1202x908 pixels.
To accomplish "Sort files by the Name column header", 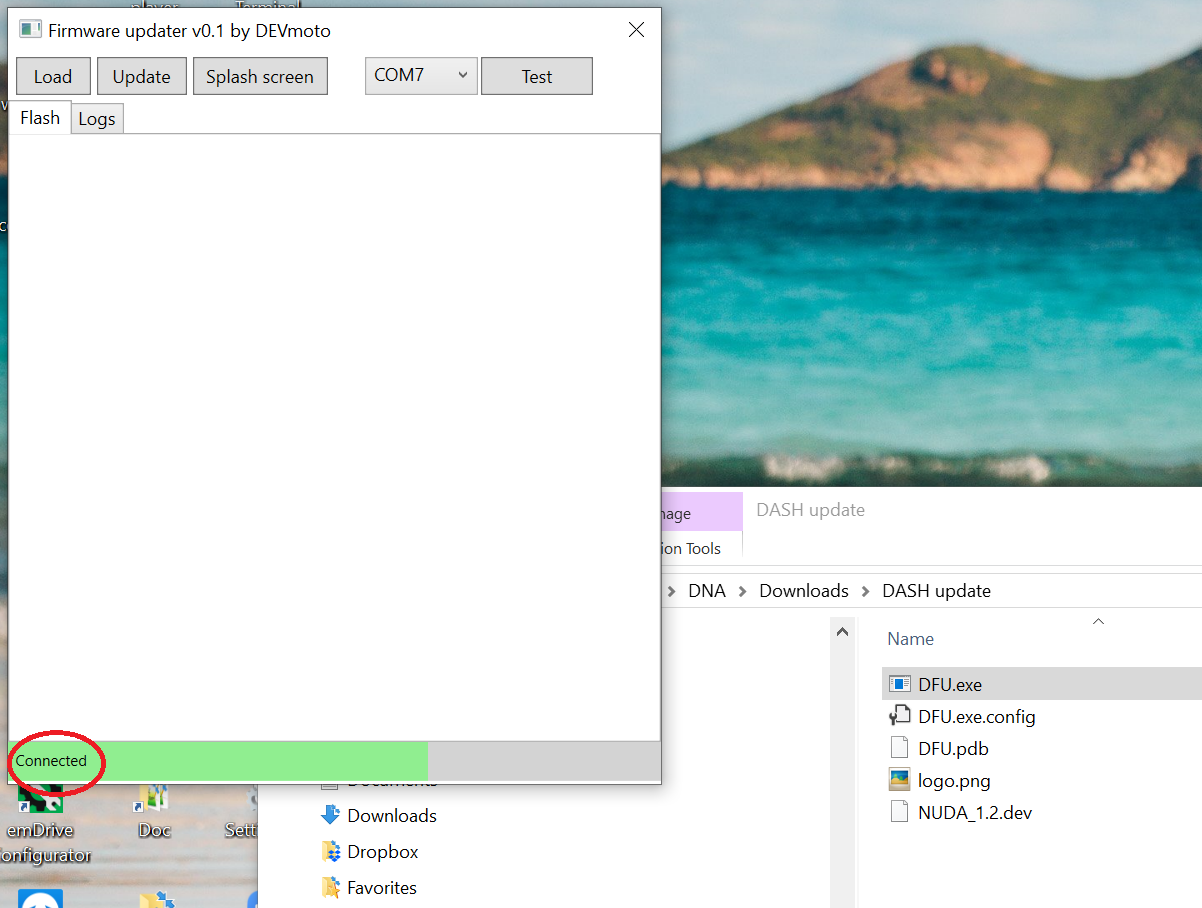I will point(910,639).
